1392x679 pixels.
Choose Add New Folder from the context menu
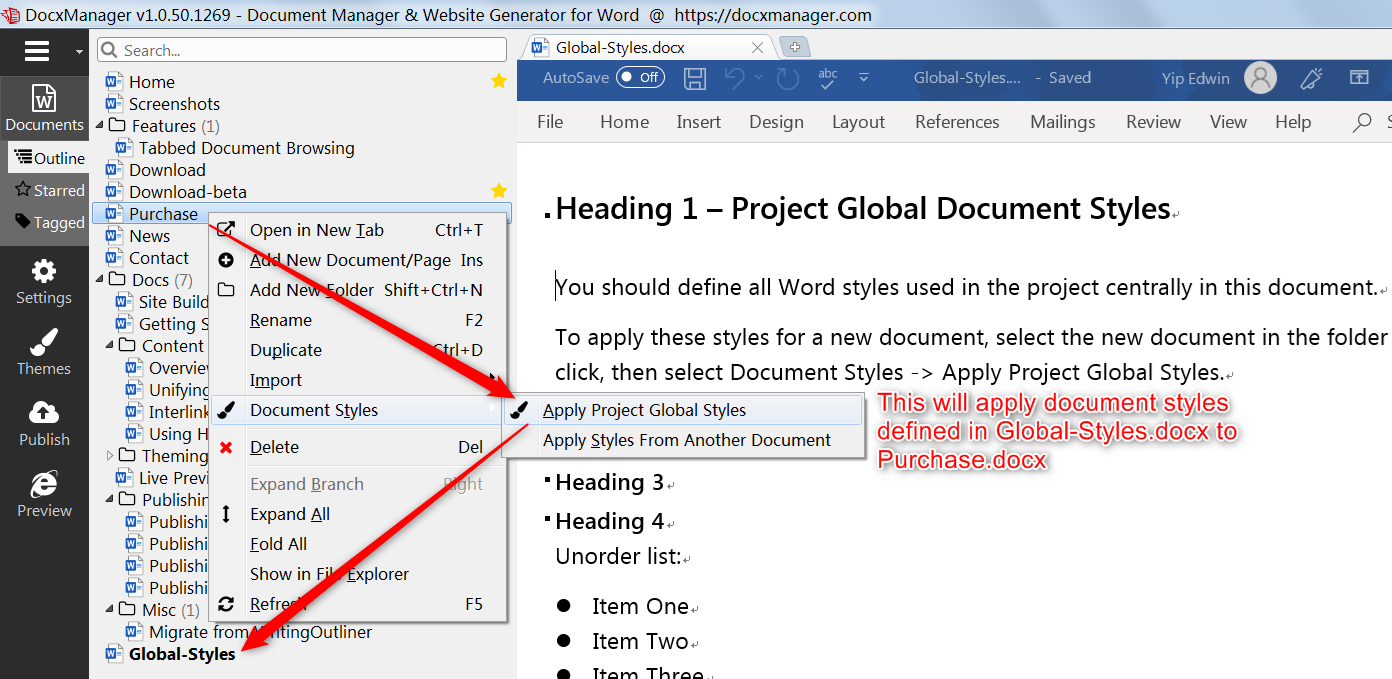358,290
